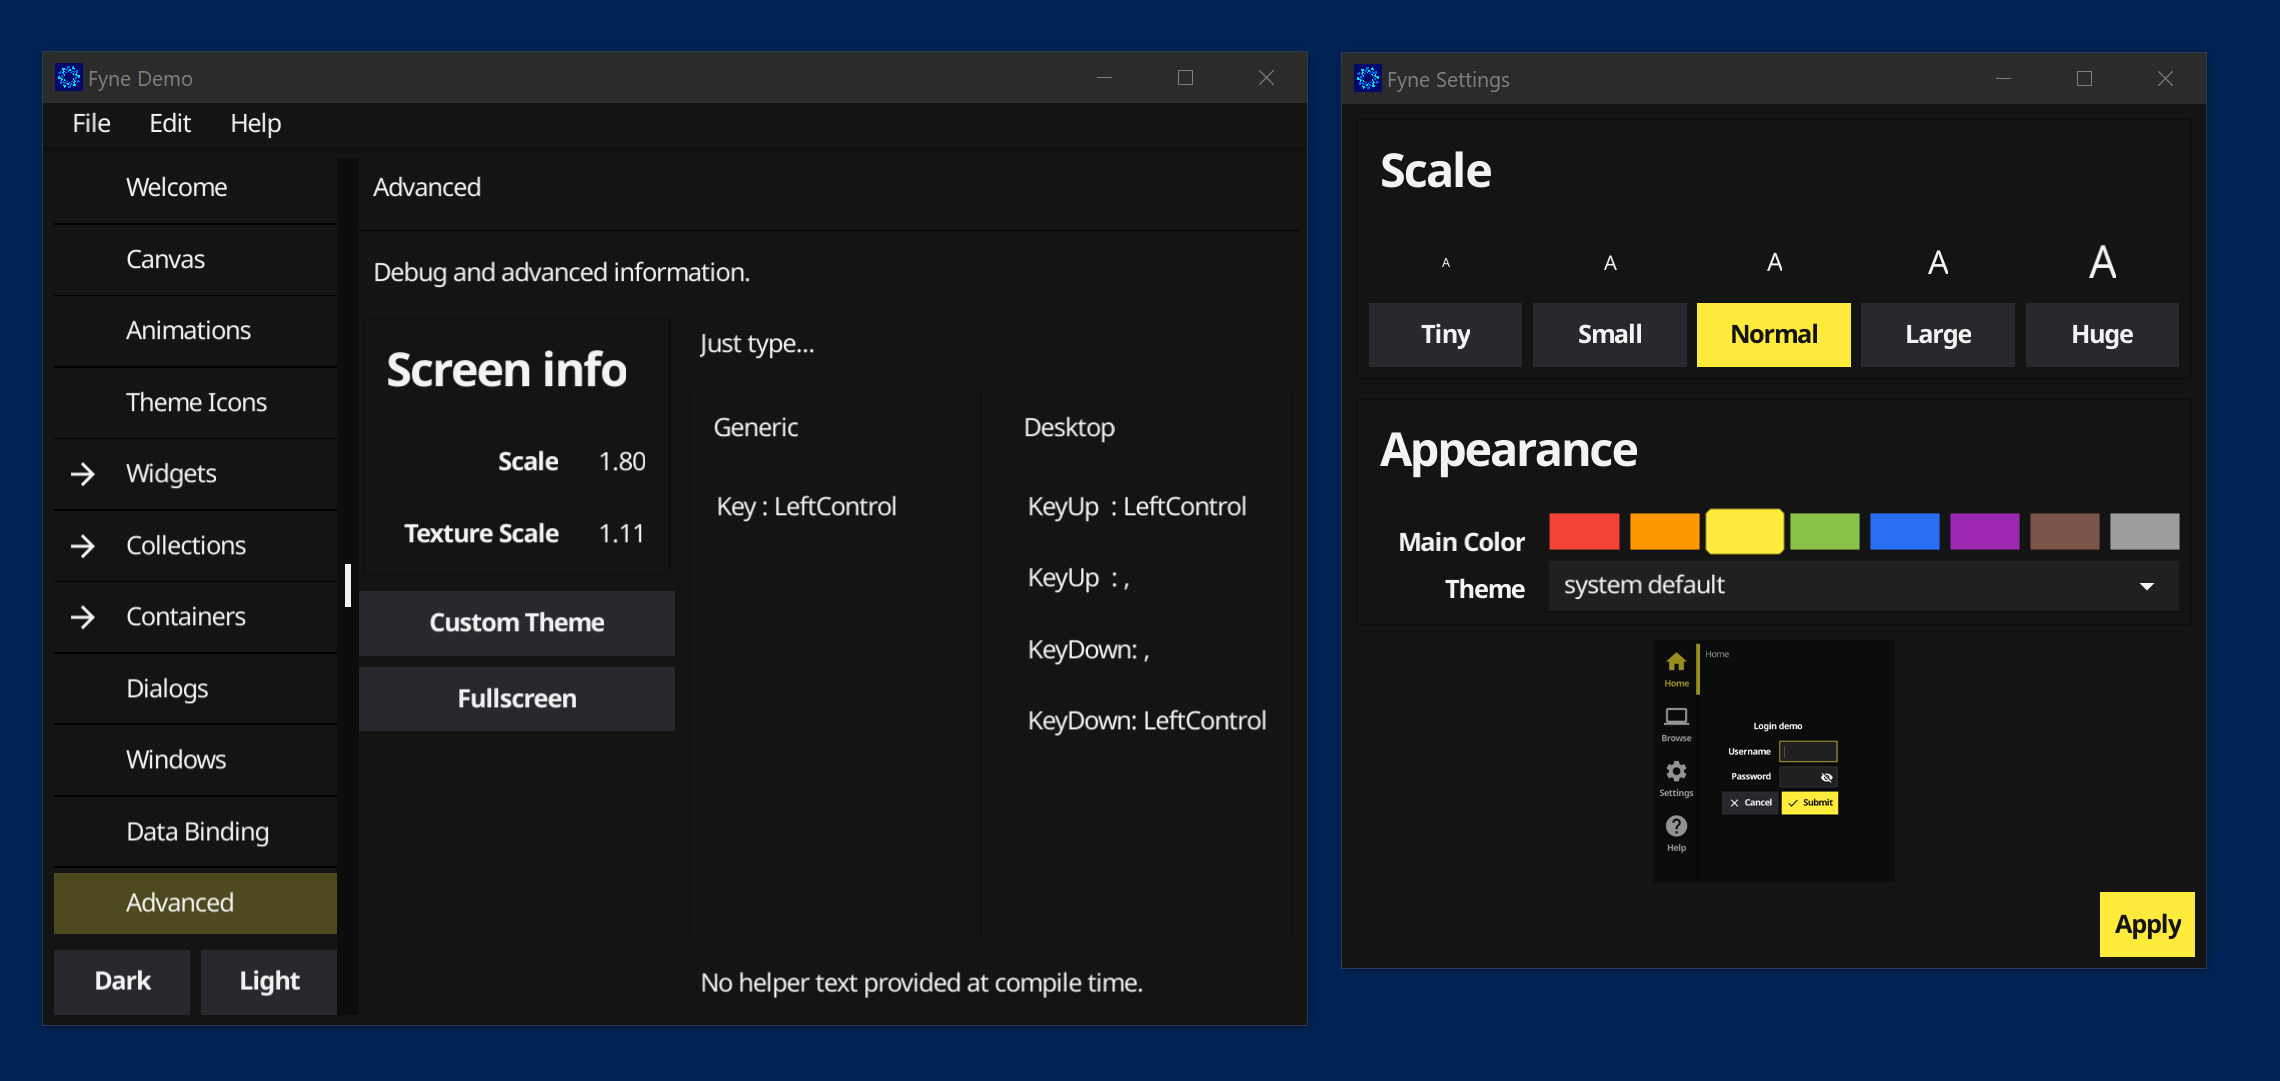2280x1081 pixels.
Task: Click the Fyne Settings application icon in title bar
Action: coord(1367,78)
